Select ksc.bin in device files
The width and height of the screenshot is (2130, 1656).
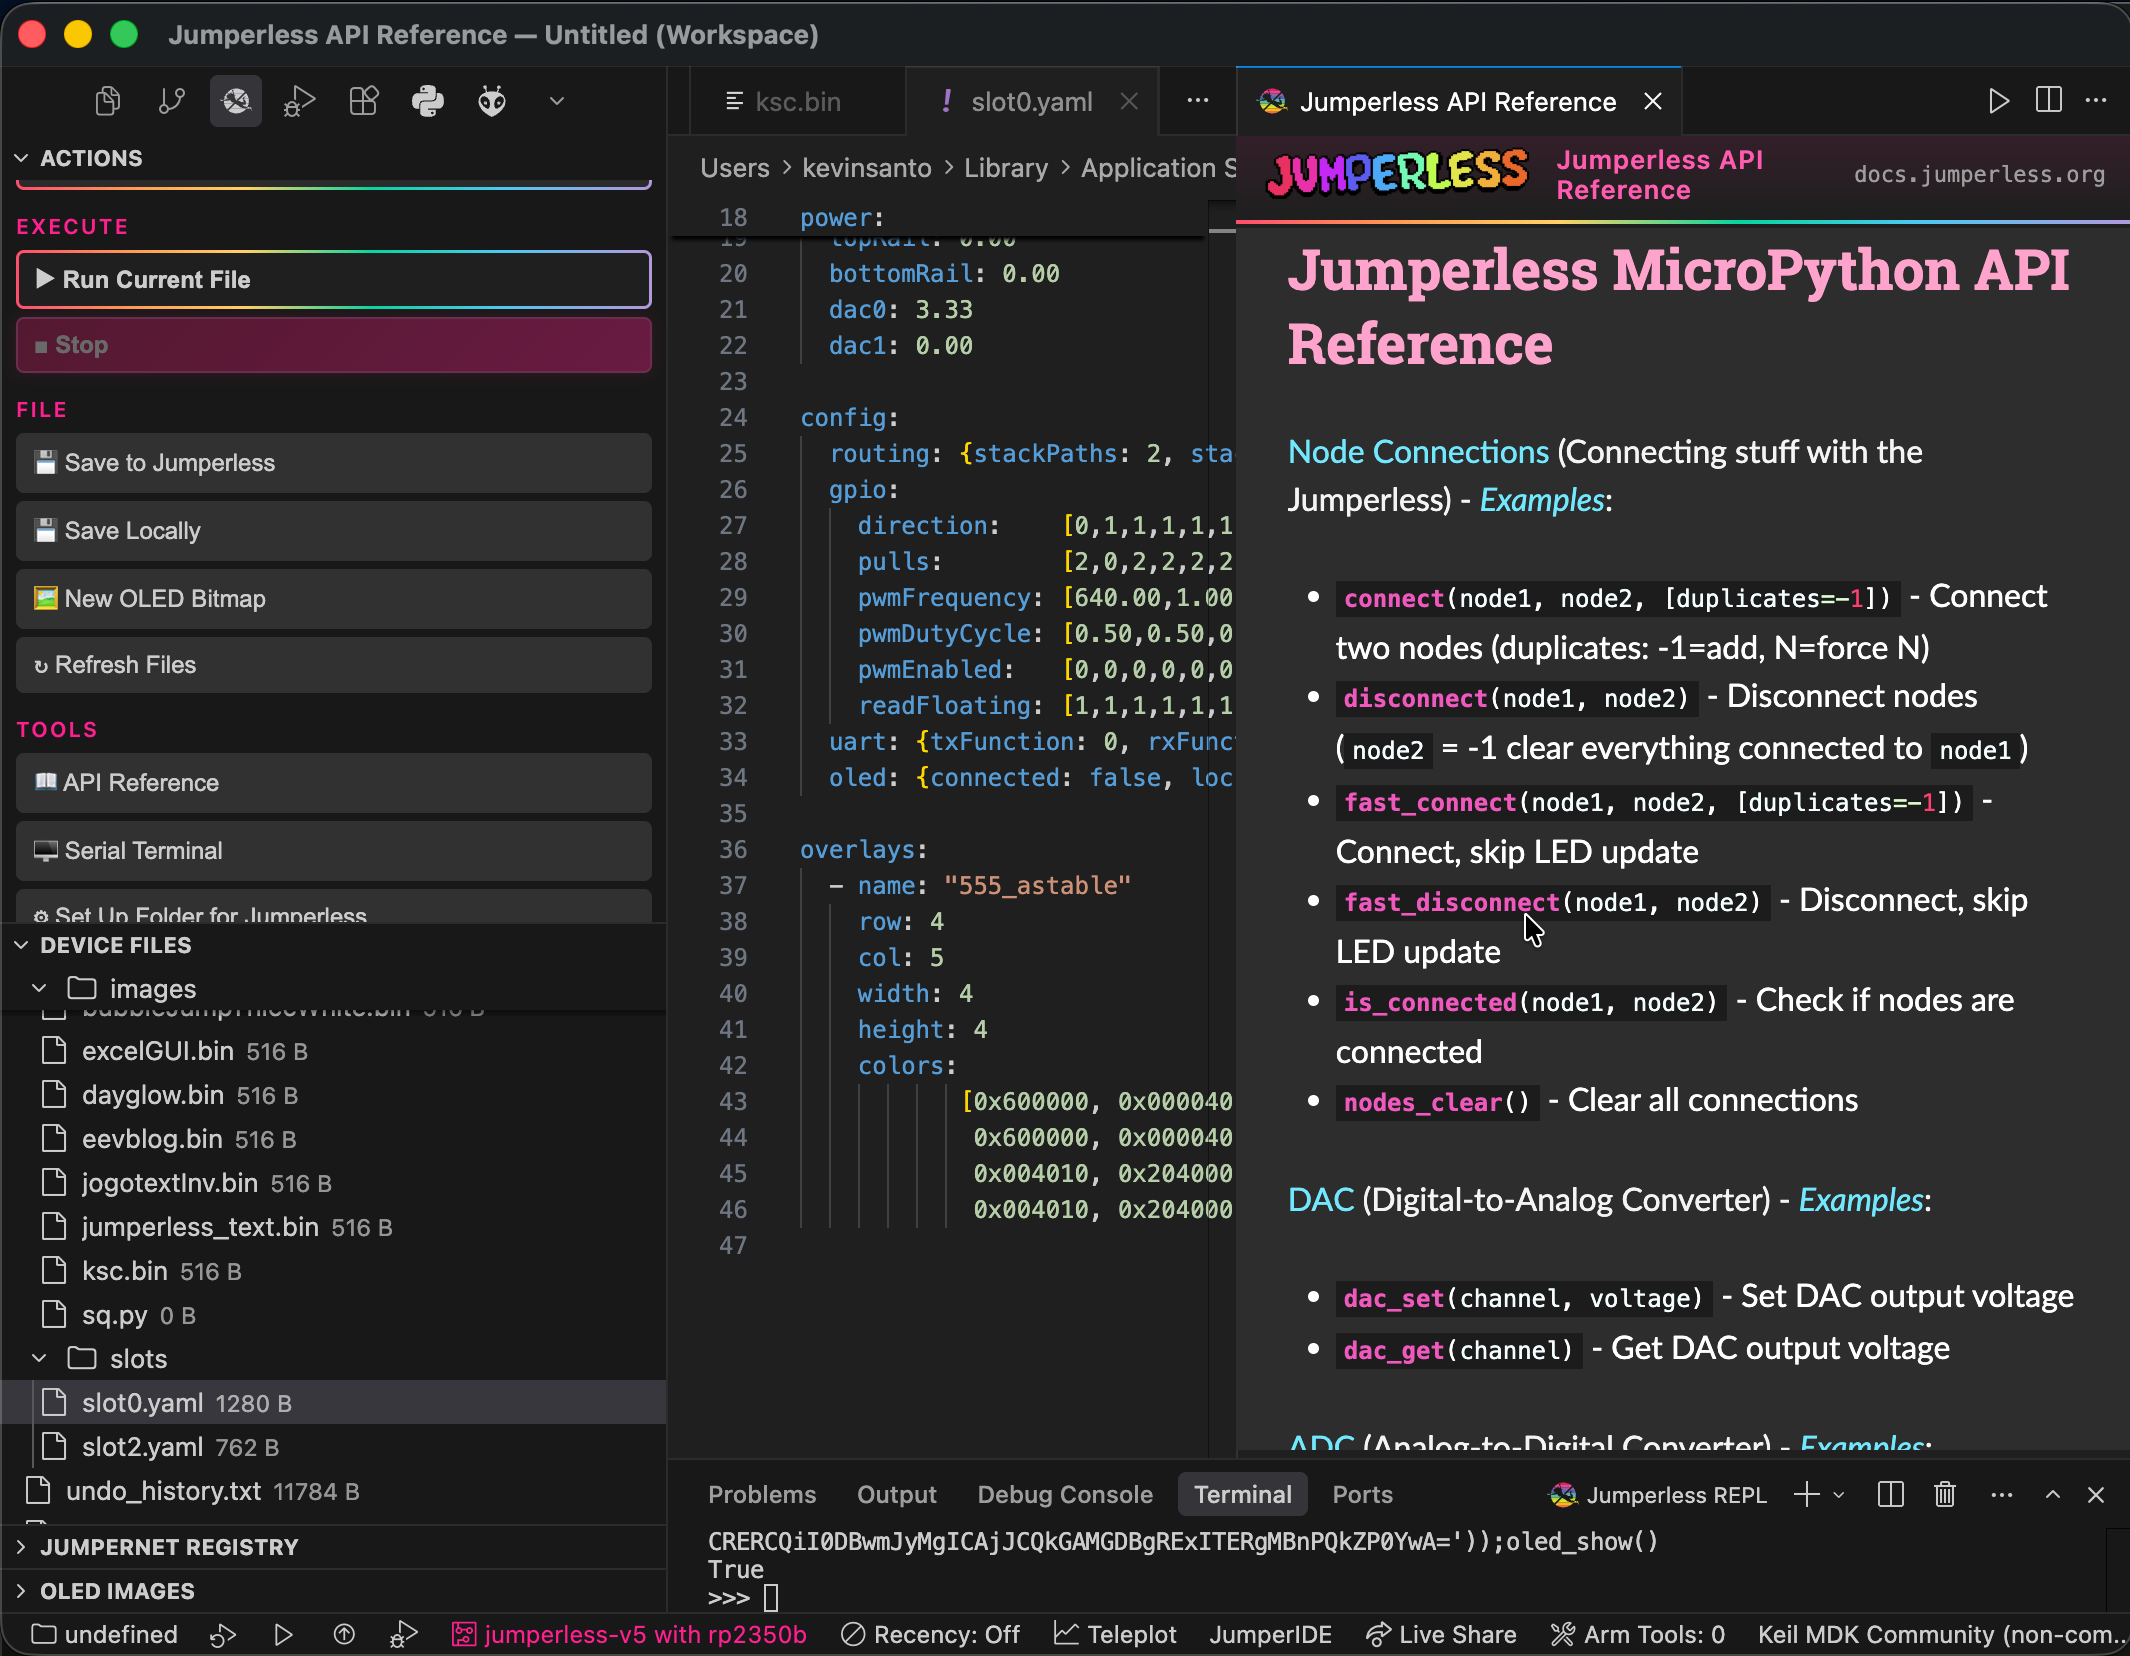click(334, 1271)
